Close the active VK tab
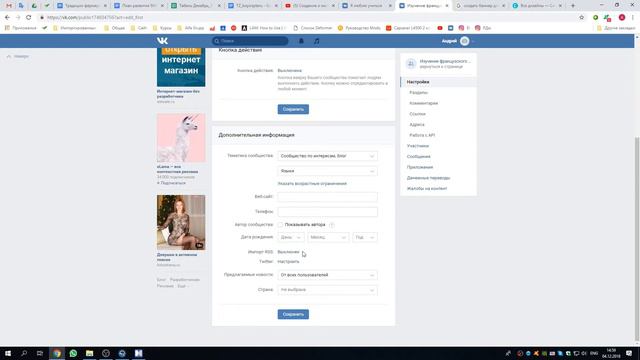This screenshot has width=640, height=360. (x=447, y=6)
